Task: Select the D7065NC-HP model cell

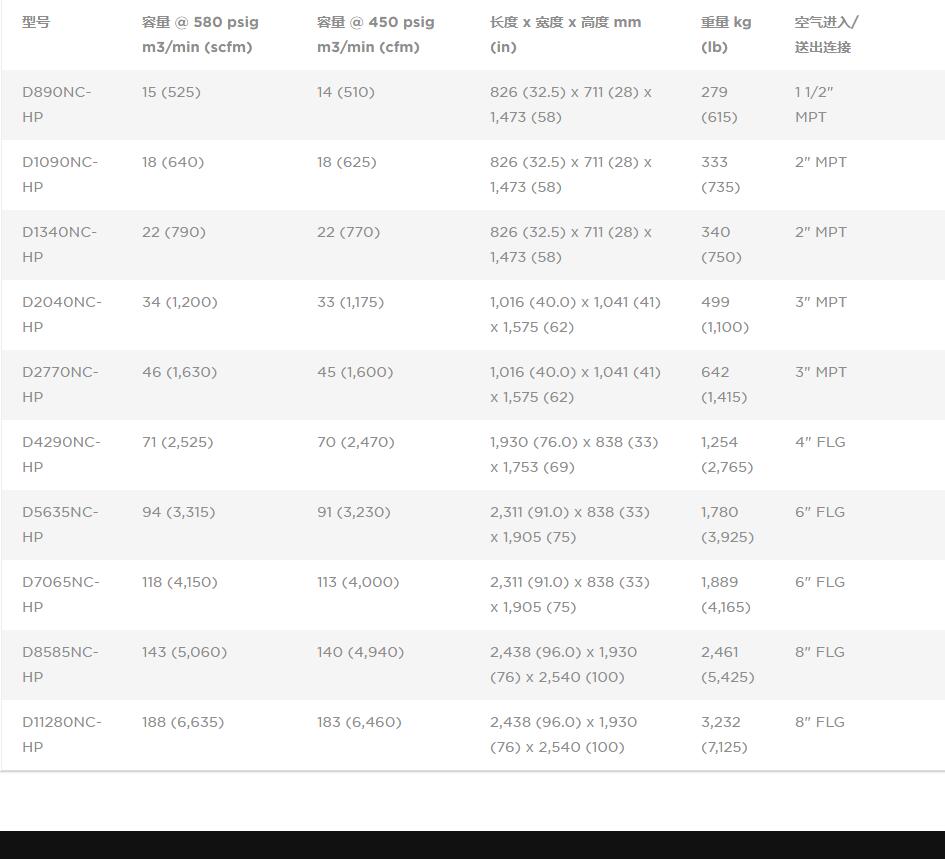Action: [61, 594]
